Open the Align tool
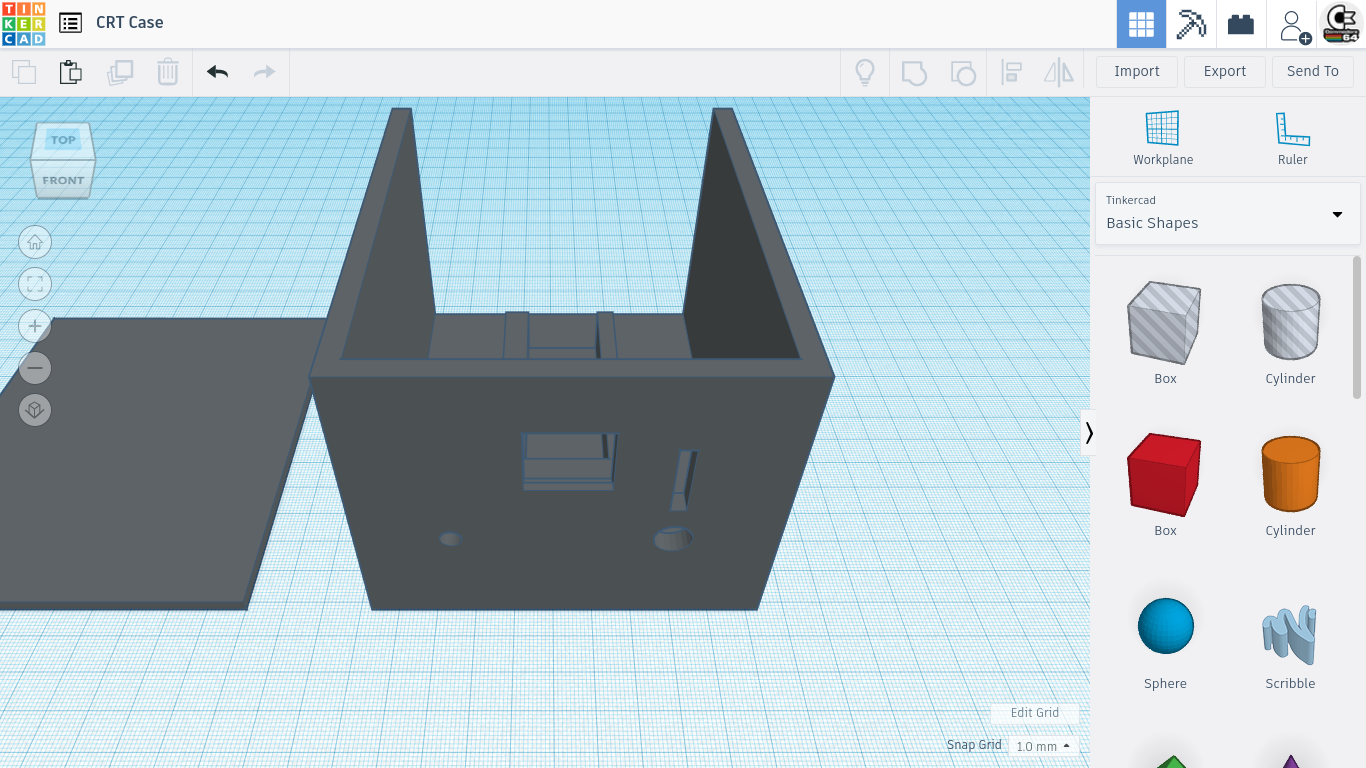Image resolution: width=1366 pixels, height=768 pixels. coord(1012,72)
